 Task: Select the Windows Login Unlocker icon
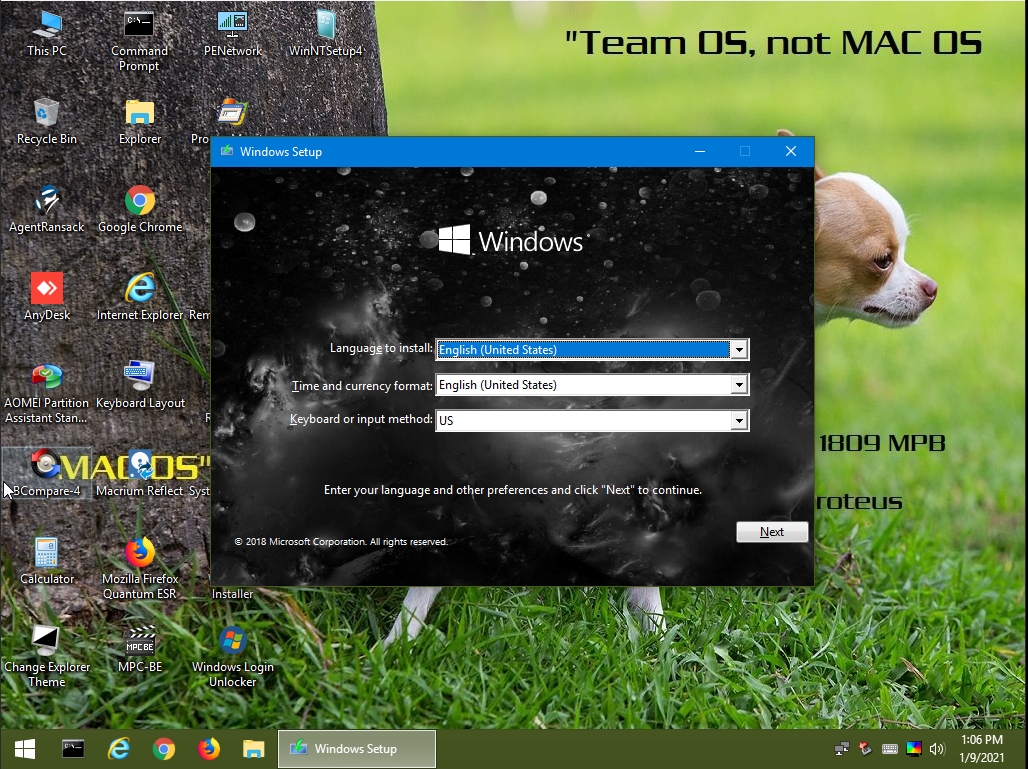click(x=233, y=657)
